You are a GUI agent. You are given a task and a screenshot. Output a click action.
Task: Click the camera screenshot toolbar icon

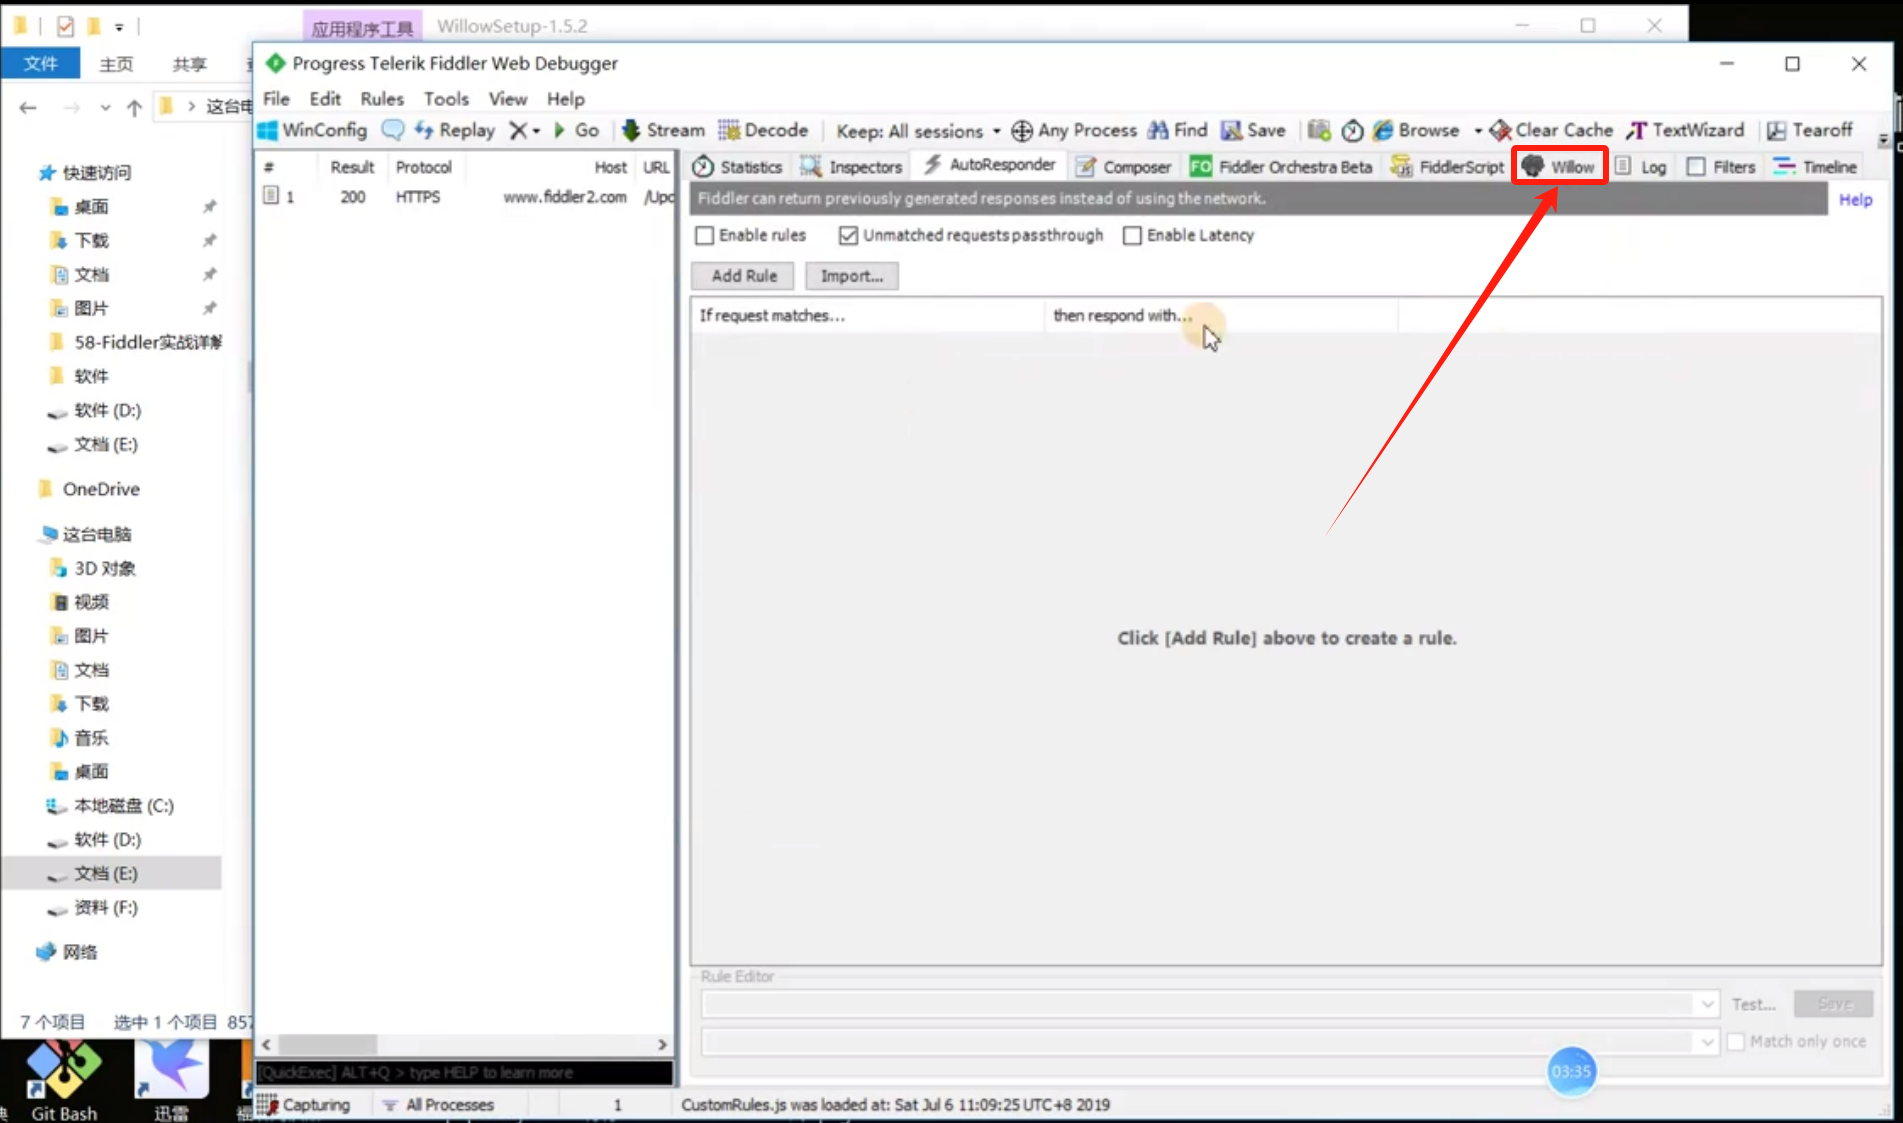click(1319, 130)
